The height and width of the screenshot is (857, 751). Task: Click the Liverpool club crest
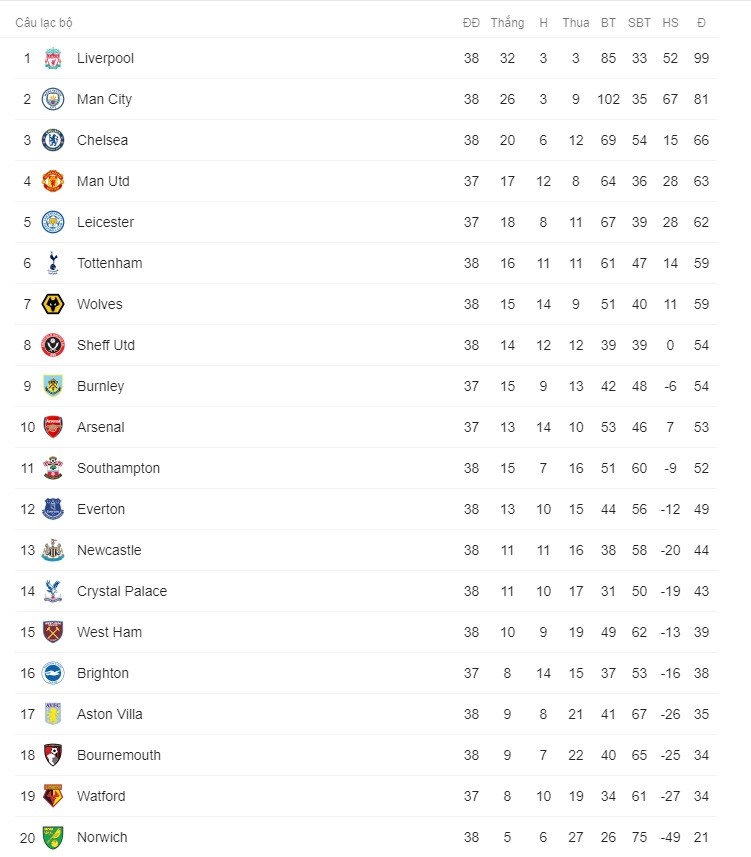point(53,58)
